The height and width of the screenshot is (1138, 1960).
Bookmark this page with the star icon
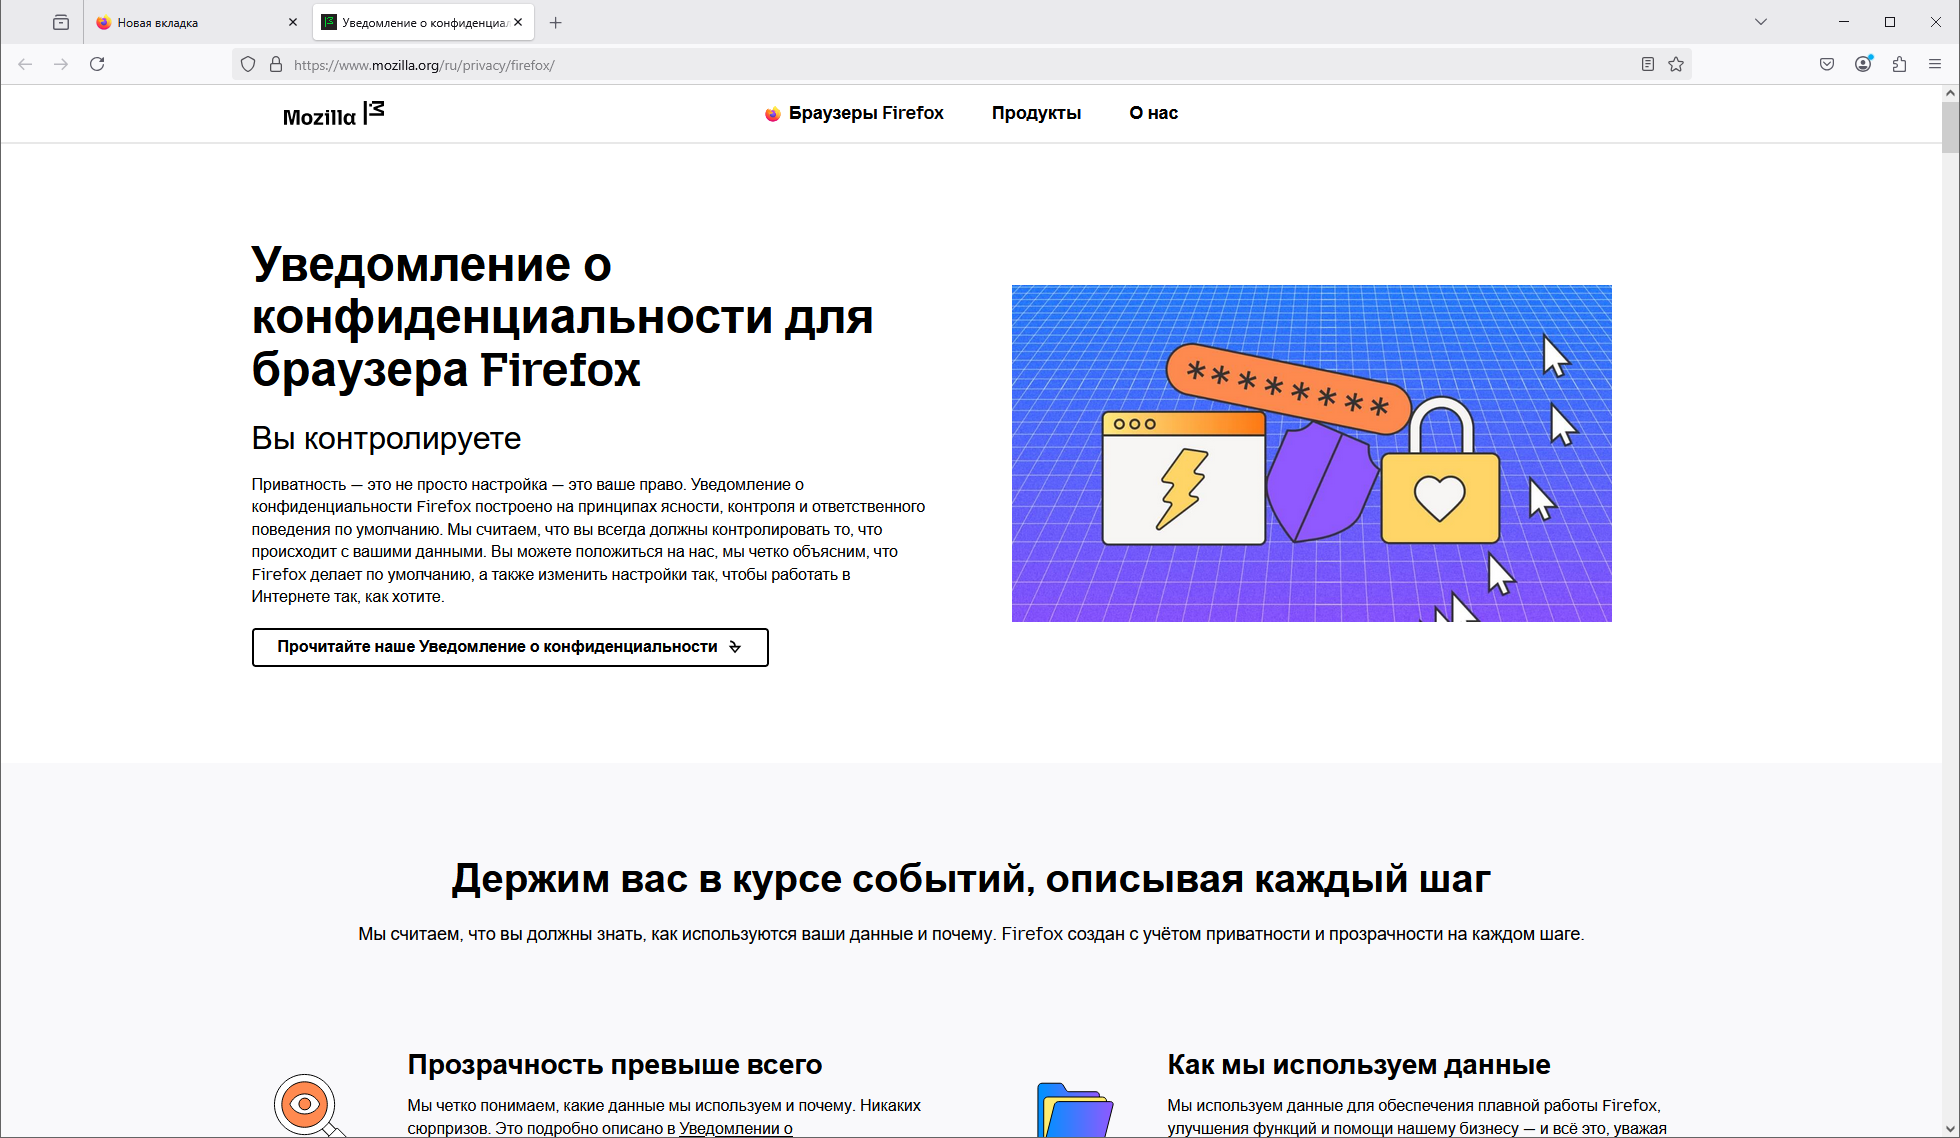pos(1676,64)
